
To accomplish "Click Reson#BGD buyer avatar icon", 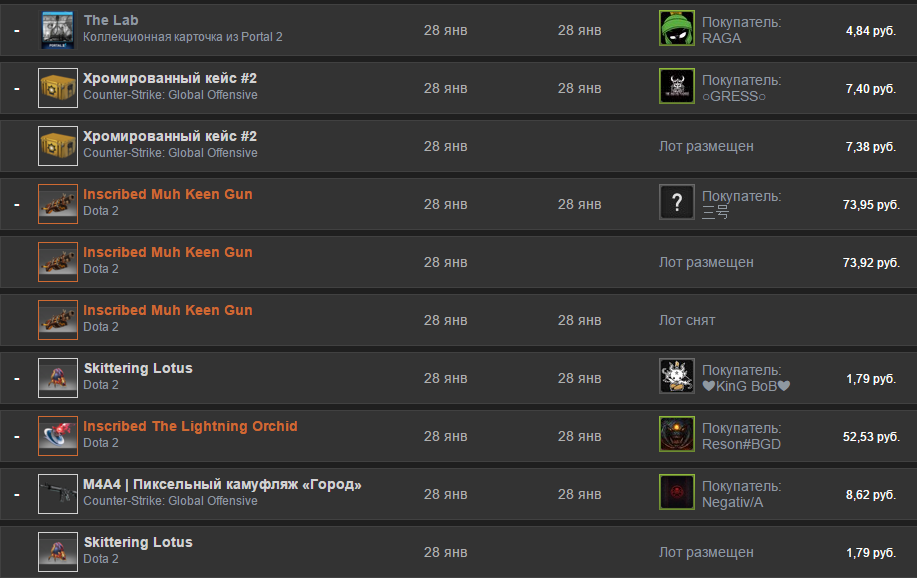I will [x=677, y=434].
